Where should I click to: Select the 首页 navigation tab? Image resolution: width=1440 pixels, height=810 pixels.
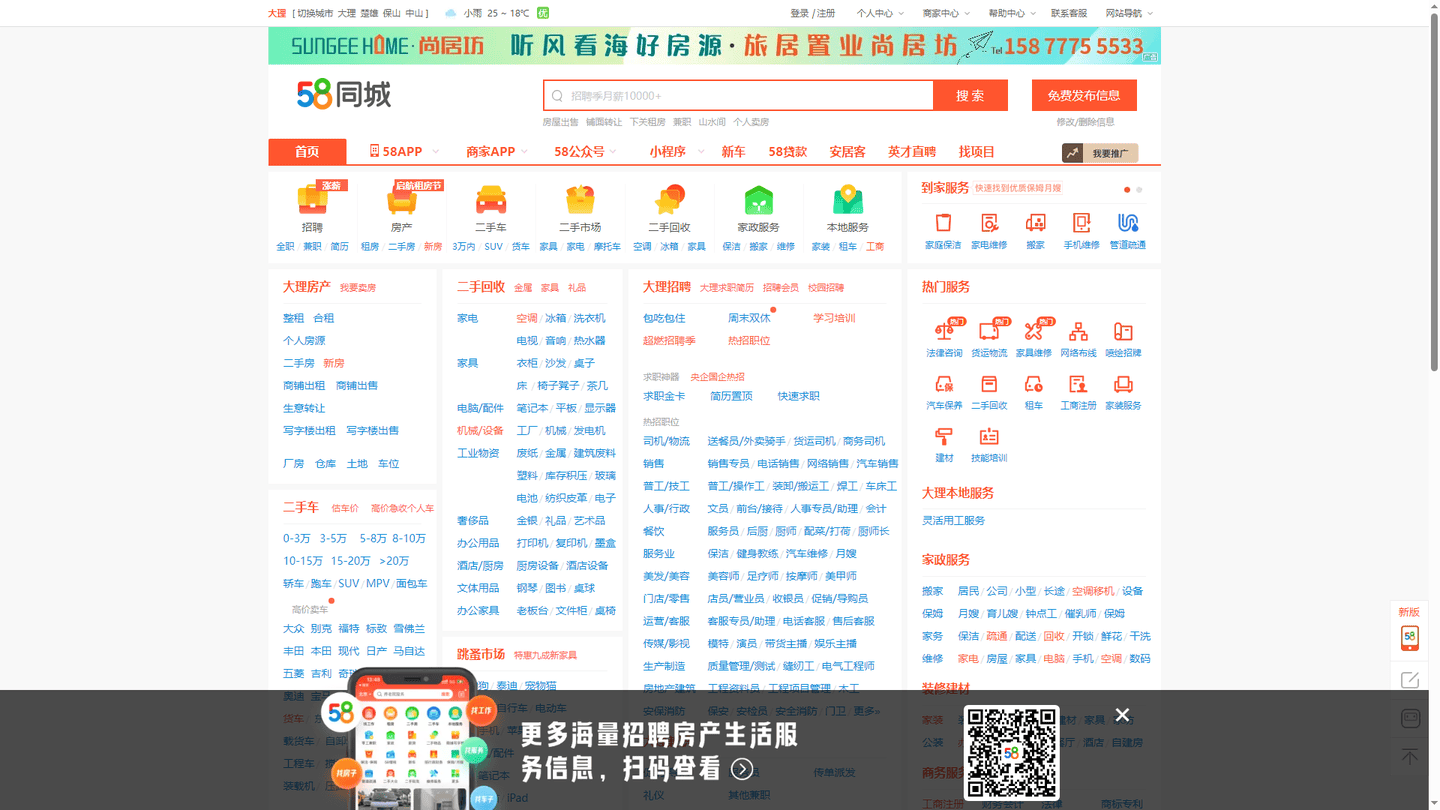tap(307, 151)
